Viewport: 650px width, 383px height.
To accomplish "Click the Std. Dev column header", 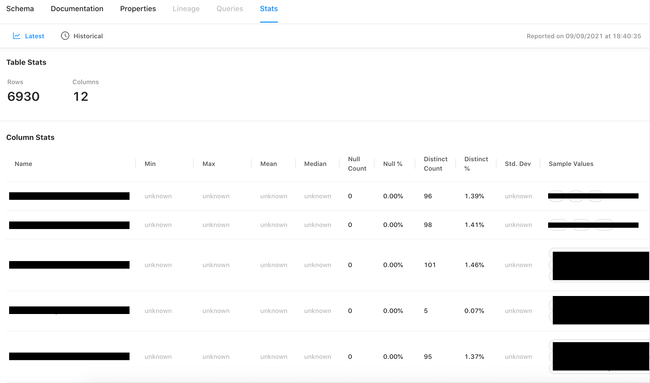I will click(x=518, y=164).
